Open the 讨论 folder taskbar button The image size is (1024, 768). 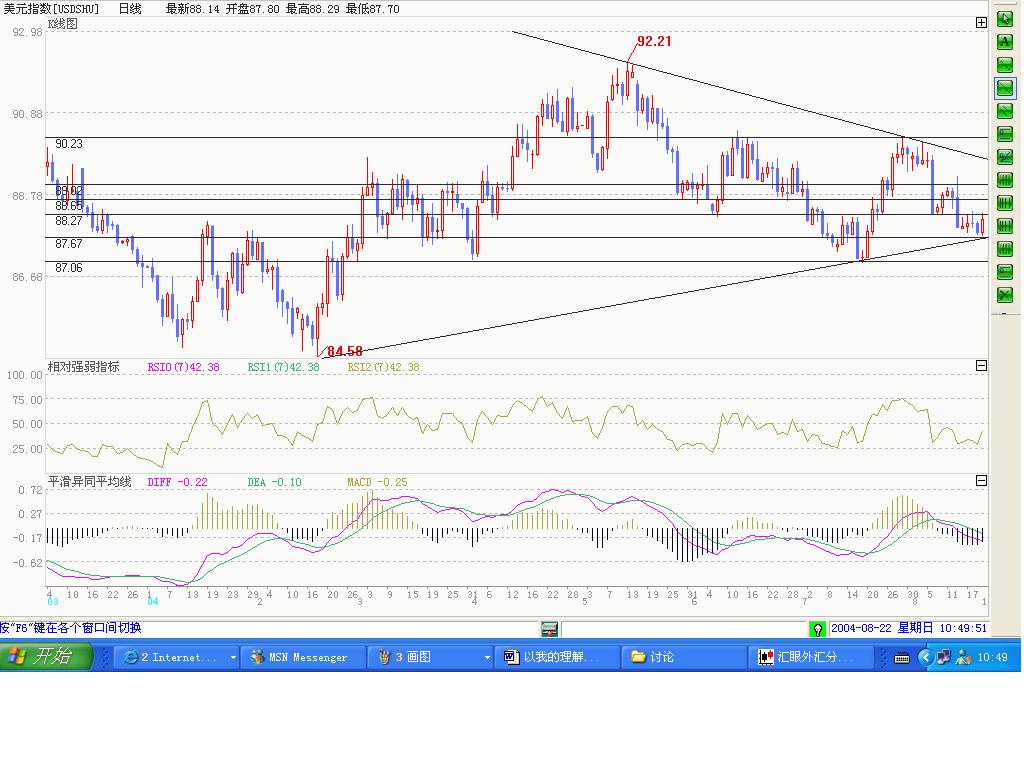(684, 657)
